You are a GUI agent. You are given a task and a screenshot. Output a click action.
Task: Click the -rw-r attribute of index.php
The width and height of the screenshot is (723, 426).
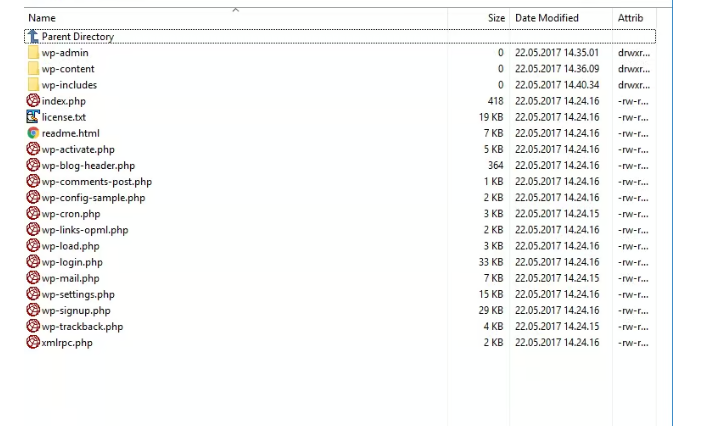[633, 101]
